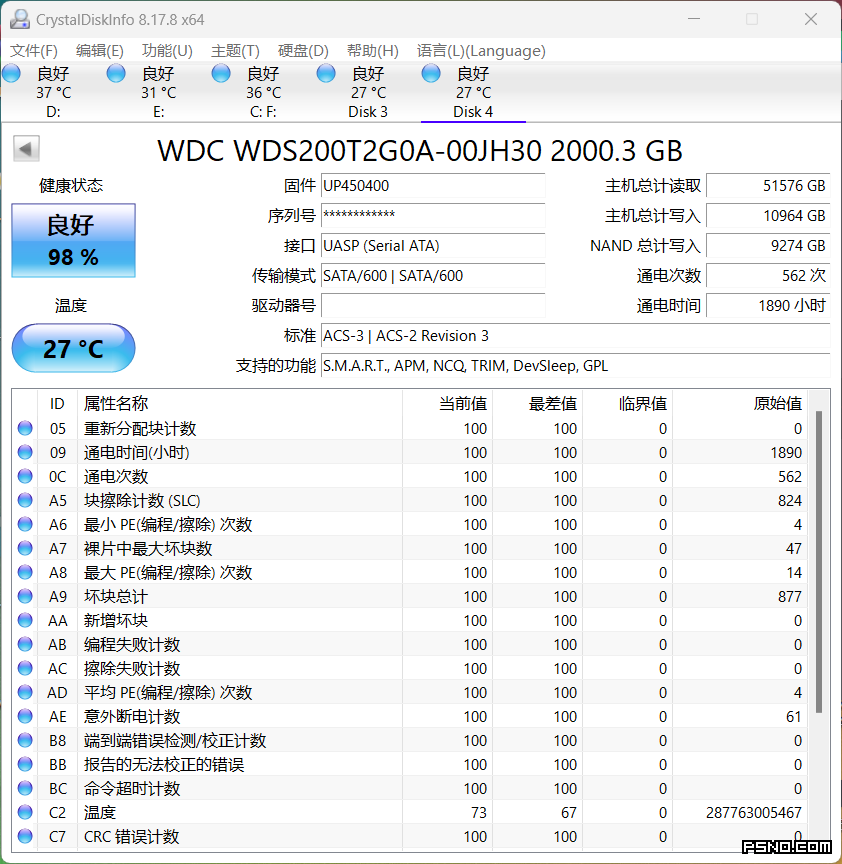Open the 主题(T) menu
Viewport: 842px width, 864px height.
click(235, 51)
